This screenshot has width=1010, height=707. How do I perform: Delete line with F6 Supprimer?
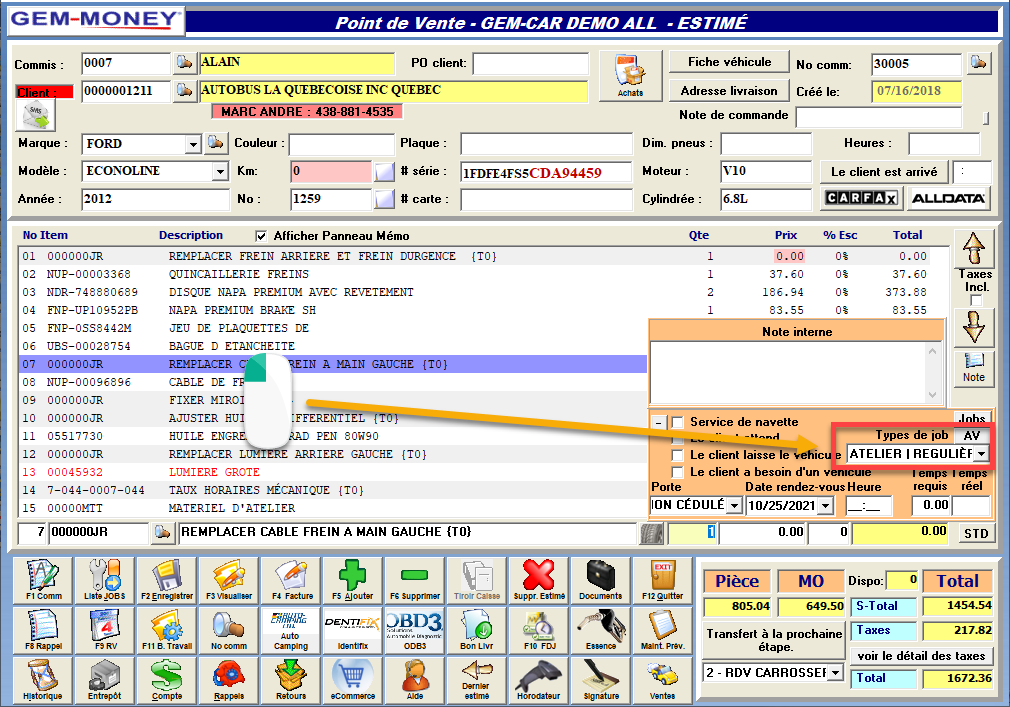[415, 580]
